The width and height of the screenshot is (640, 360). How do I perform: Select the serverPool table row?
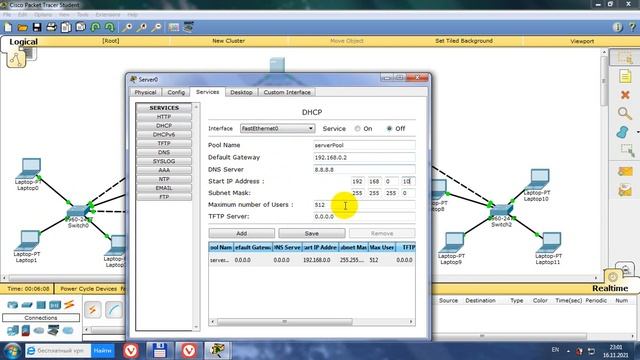click(312, 260)
